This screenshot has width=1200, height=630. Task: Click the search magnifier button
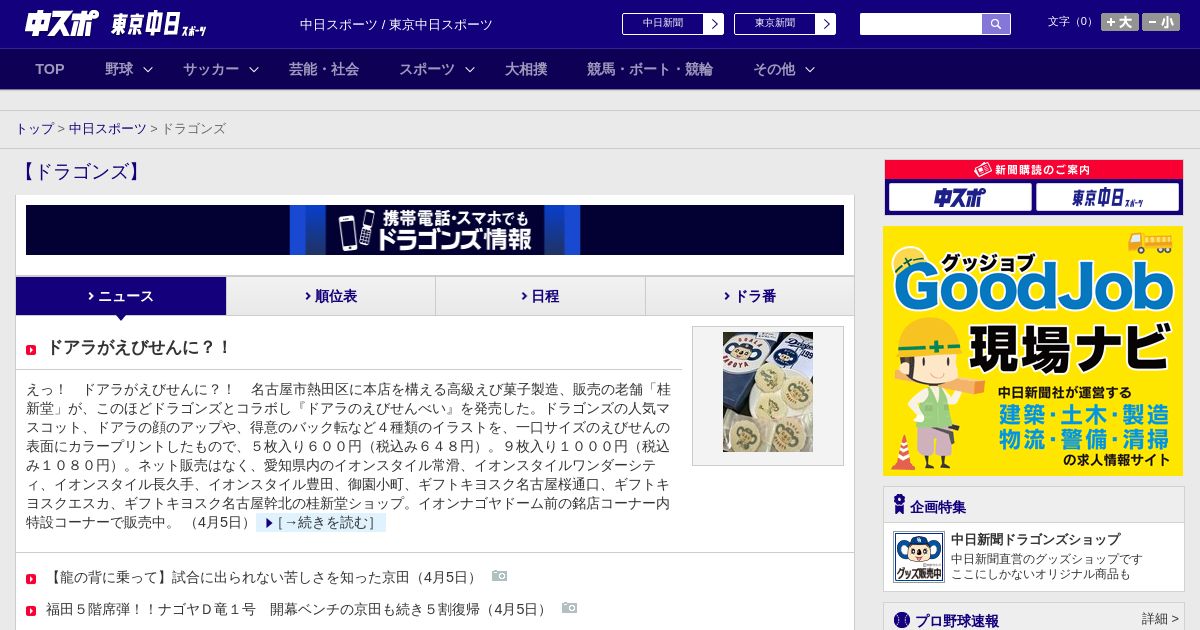(x=996, y=24)
